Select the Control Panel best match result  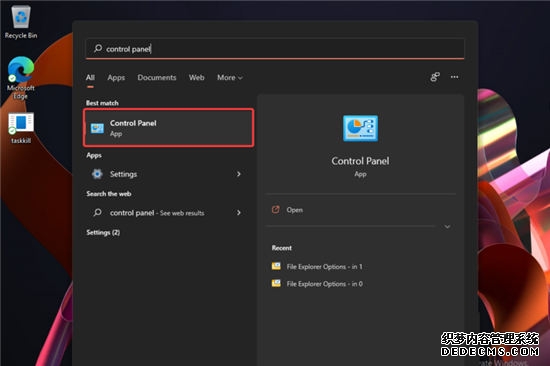169,128
